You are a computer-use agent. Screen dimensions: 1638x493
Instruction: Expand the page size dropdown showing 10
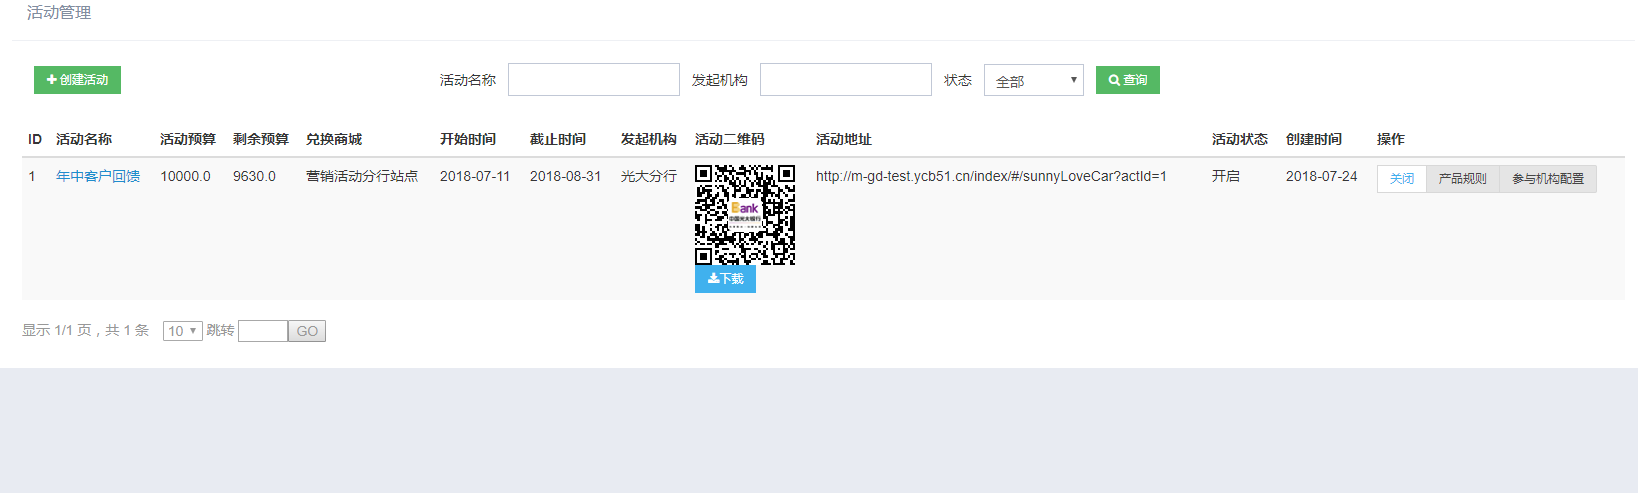click(182, 331)
